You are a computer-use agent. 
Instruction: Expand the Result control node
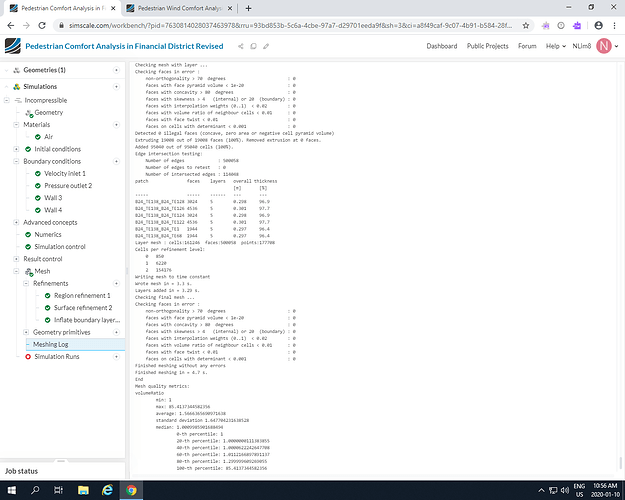coord(16,259)
